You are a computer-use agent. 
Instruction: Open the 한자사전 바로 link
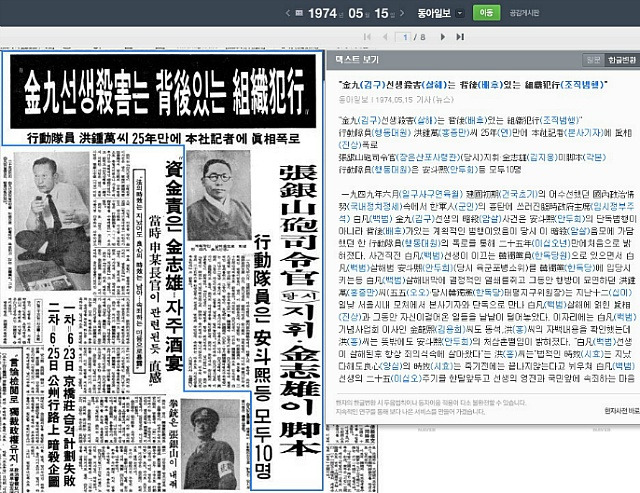click(622, 411)
